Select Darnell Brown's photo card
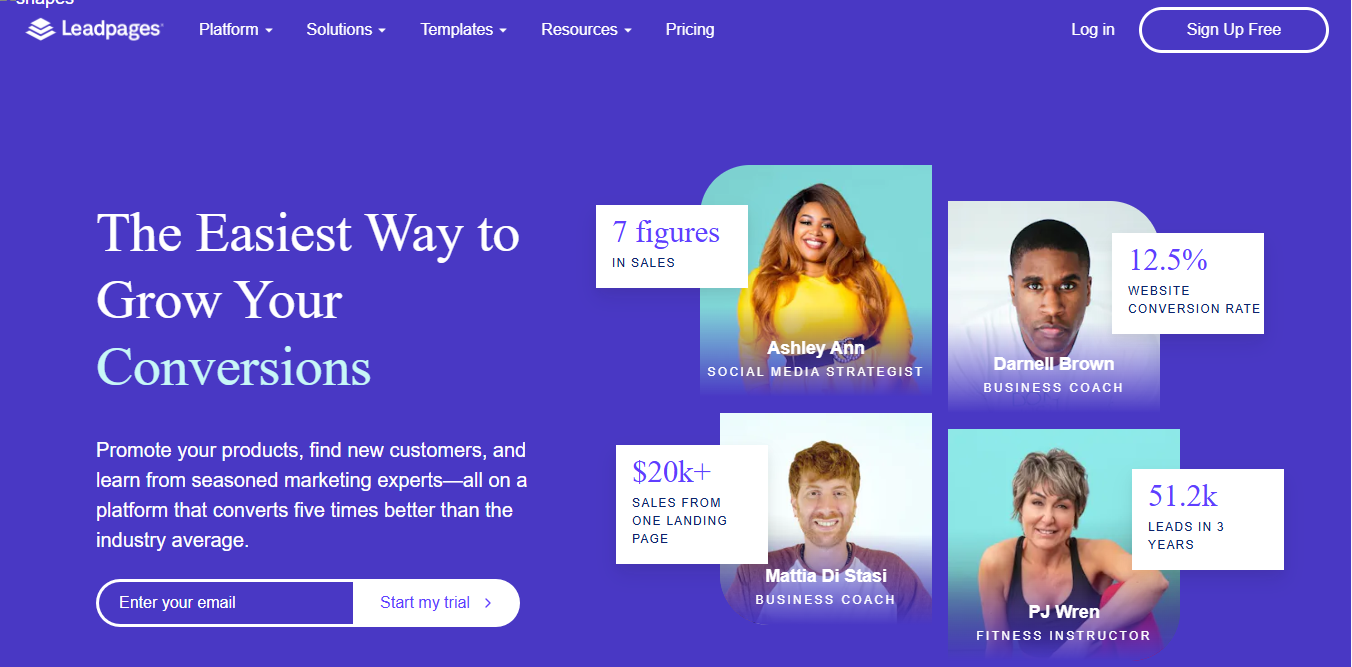 1054,307
